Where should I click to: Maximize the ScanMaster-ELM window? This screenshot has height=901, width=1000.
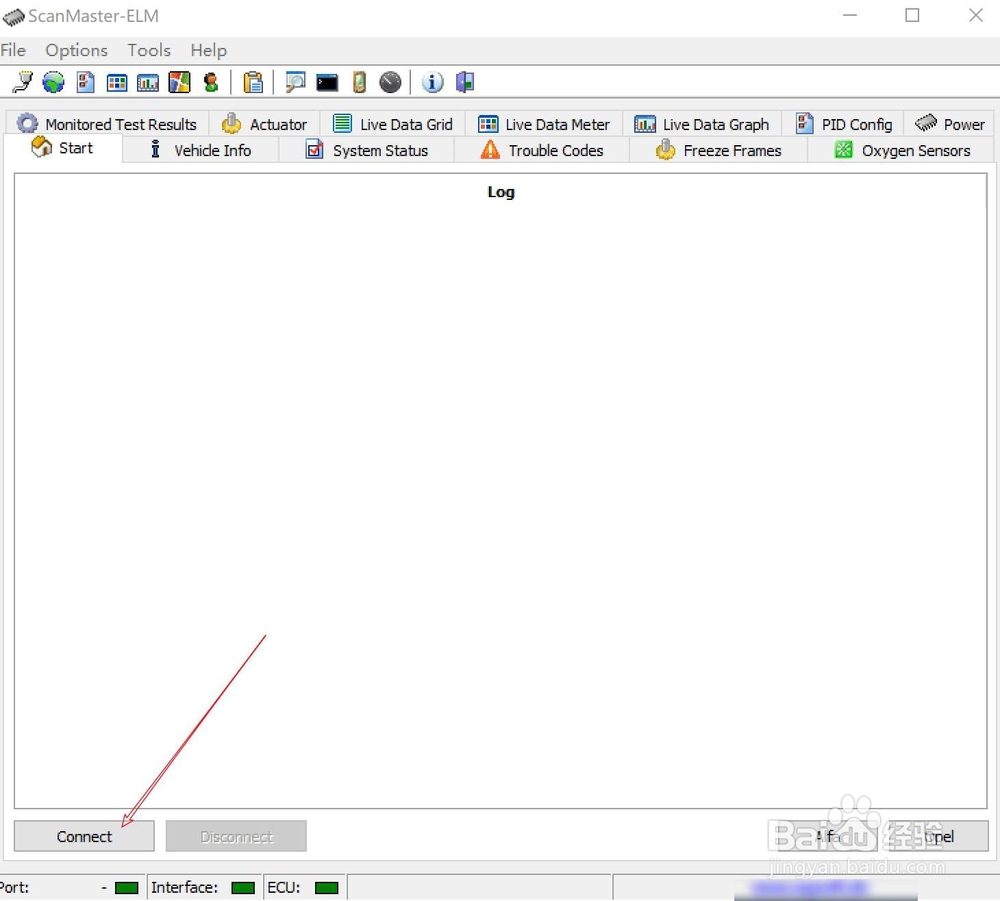click(x=913, y=15)
